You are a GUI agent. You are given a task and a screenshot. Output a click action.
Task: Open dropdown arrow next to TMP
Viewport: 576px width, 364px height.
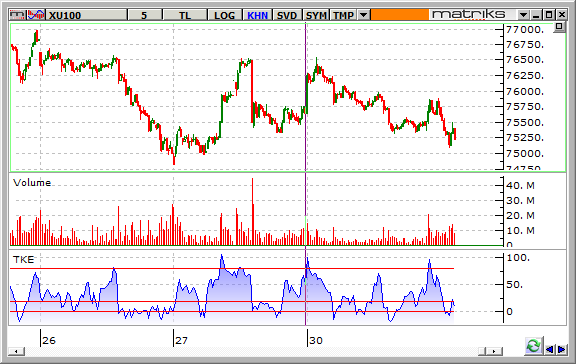[364, 15]
